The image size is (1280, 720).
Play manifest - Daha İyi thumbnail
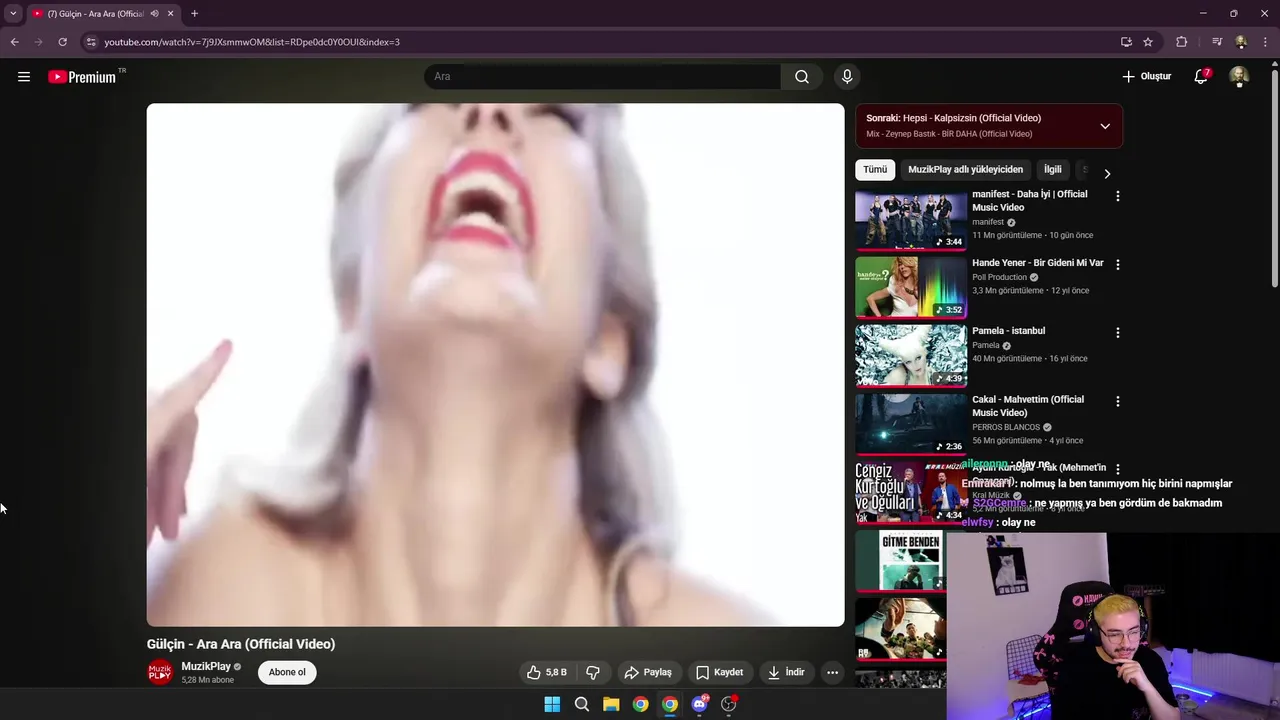pyautogui.click(x=911, y=219)
